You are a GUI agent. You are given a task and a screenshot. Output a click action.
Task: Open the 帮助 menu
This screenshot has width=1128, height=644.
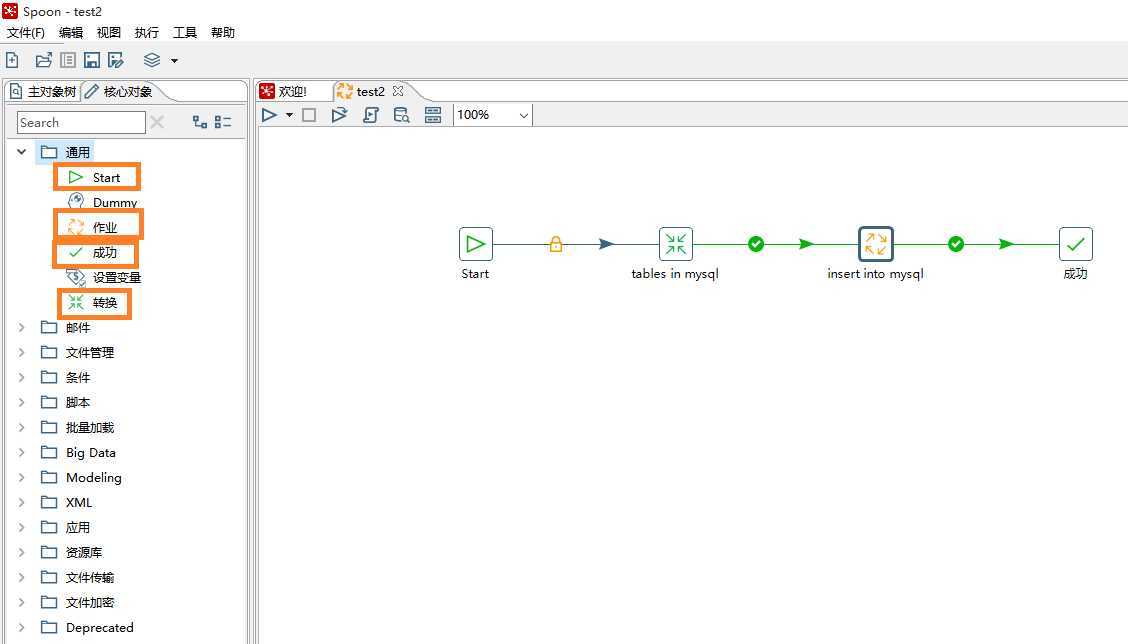click(x=223, y=32)
